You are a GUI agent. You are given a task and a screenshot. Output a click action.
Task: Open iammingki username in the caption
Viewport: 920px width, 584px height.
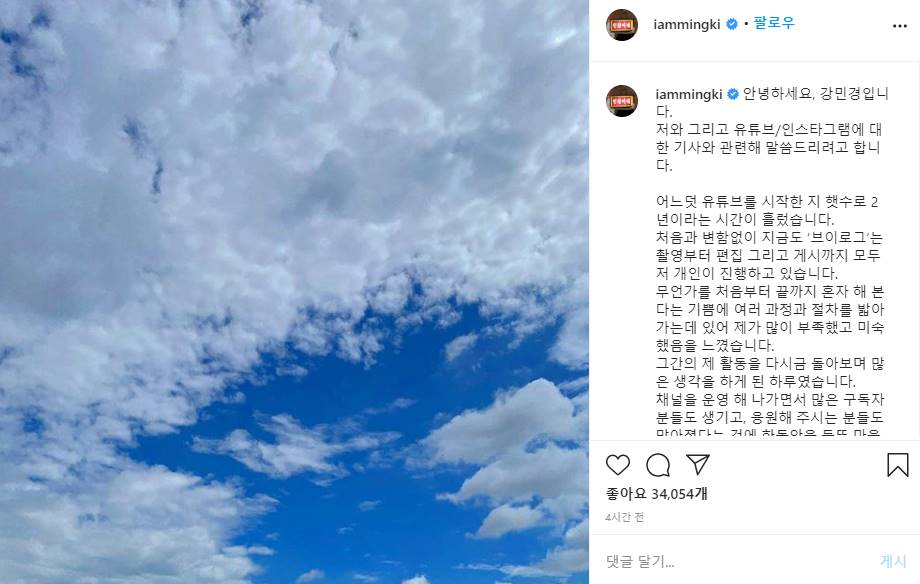[689, 94]
